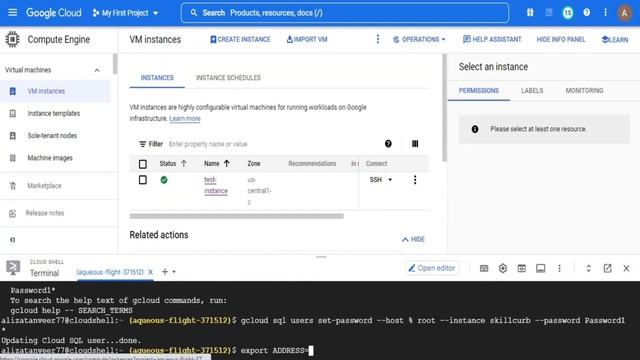Open the notifications badge showing 15
The height and width of the screenshot is (360, 640).
(568, 13)
